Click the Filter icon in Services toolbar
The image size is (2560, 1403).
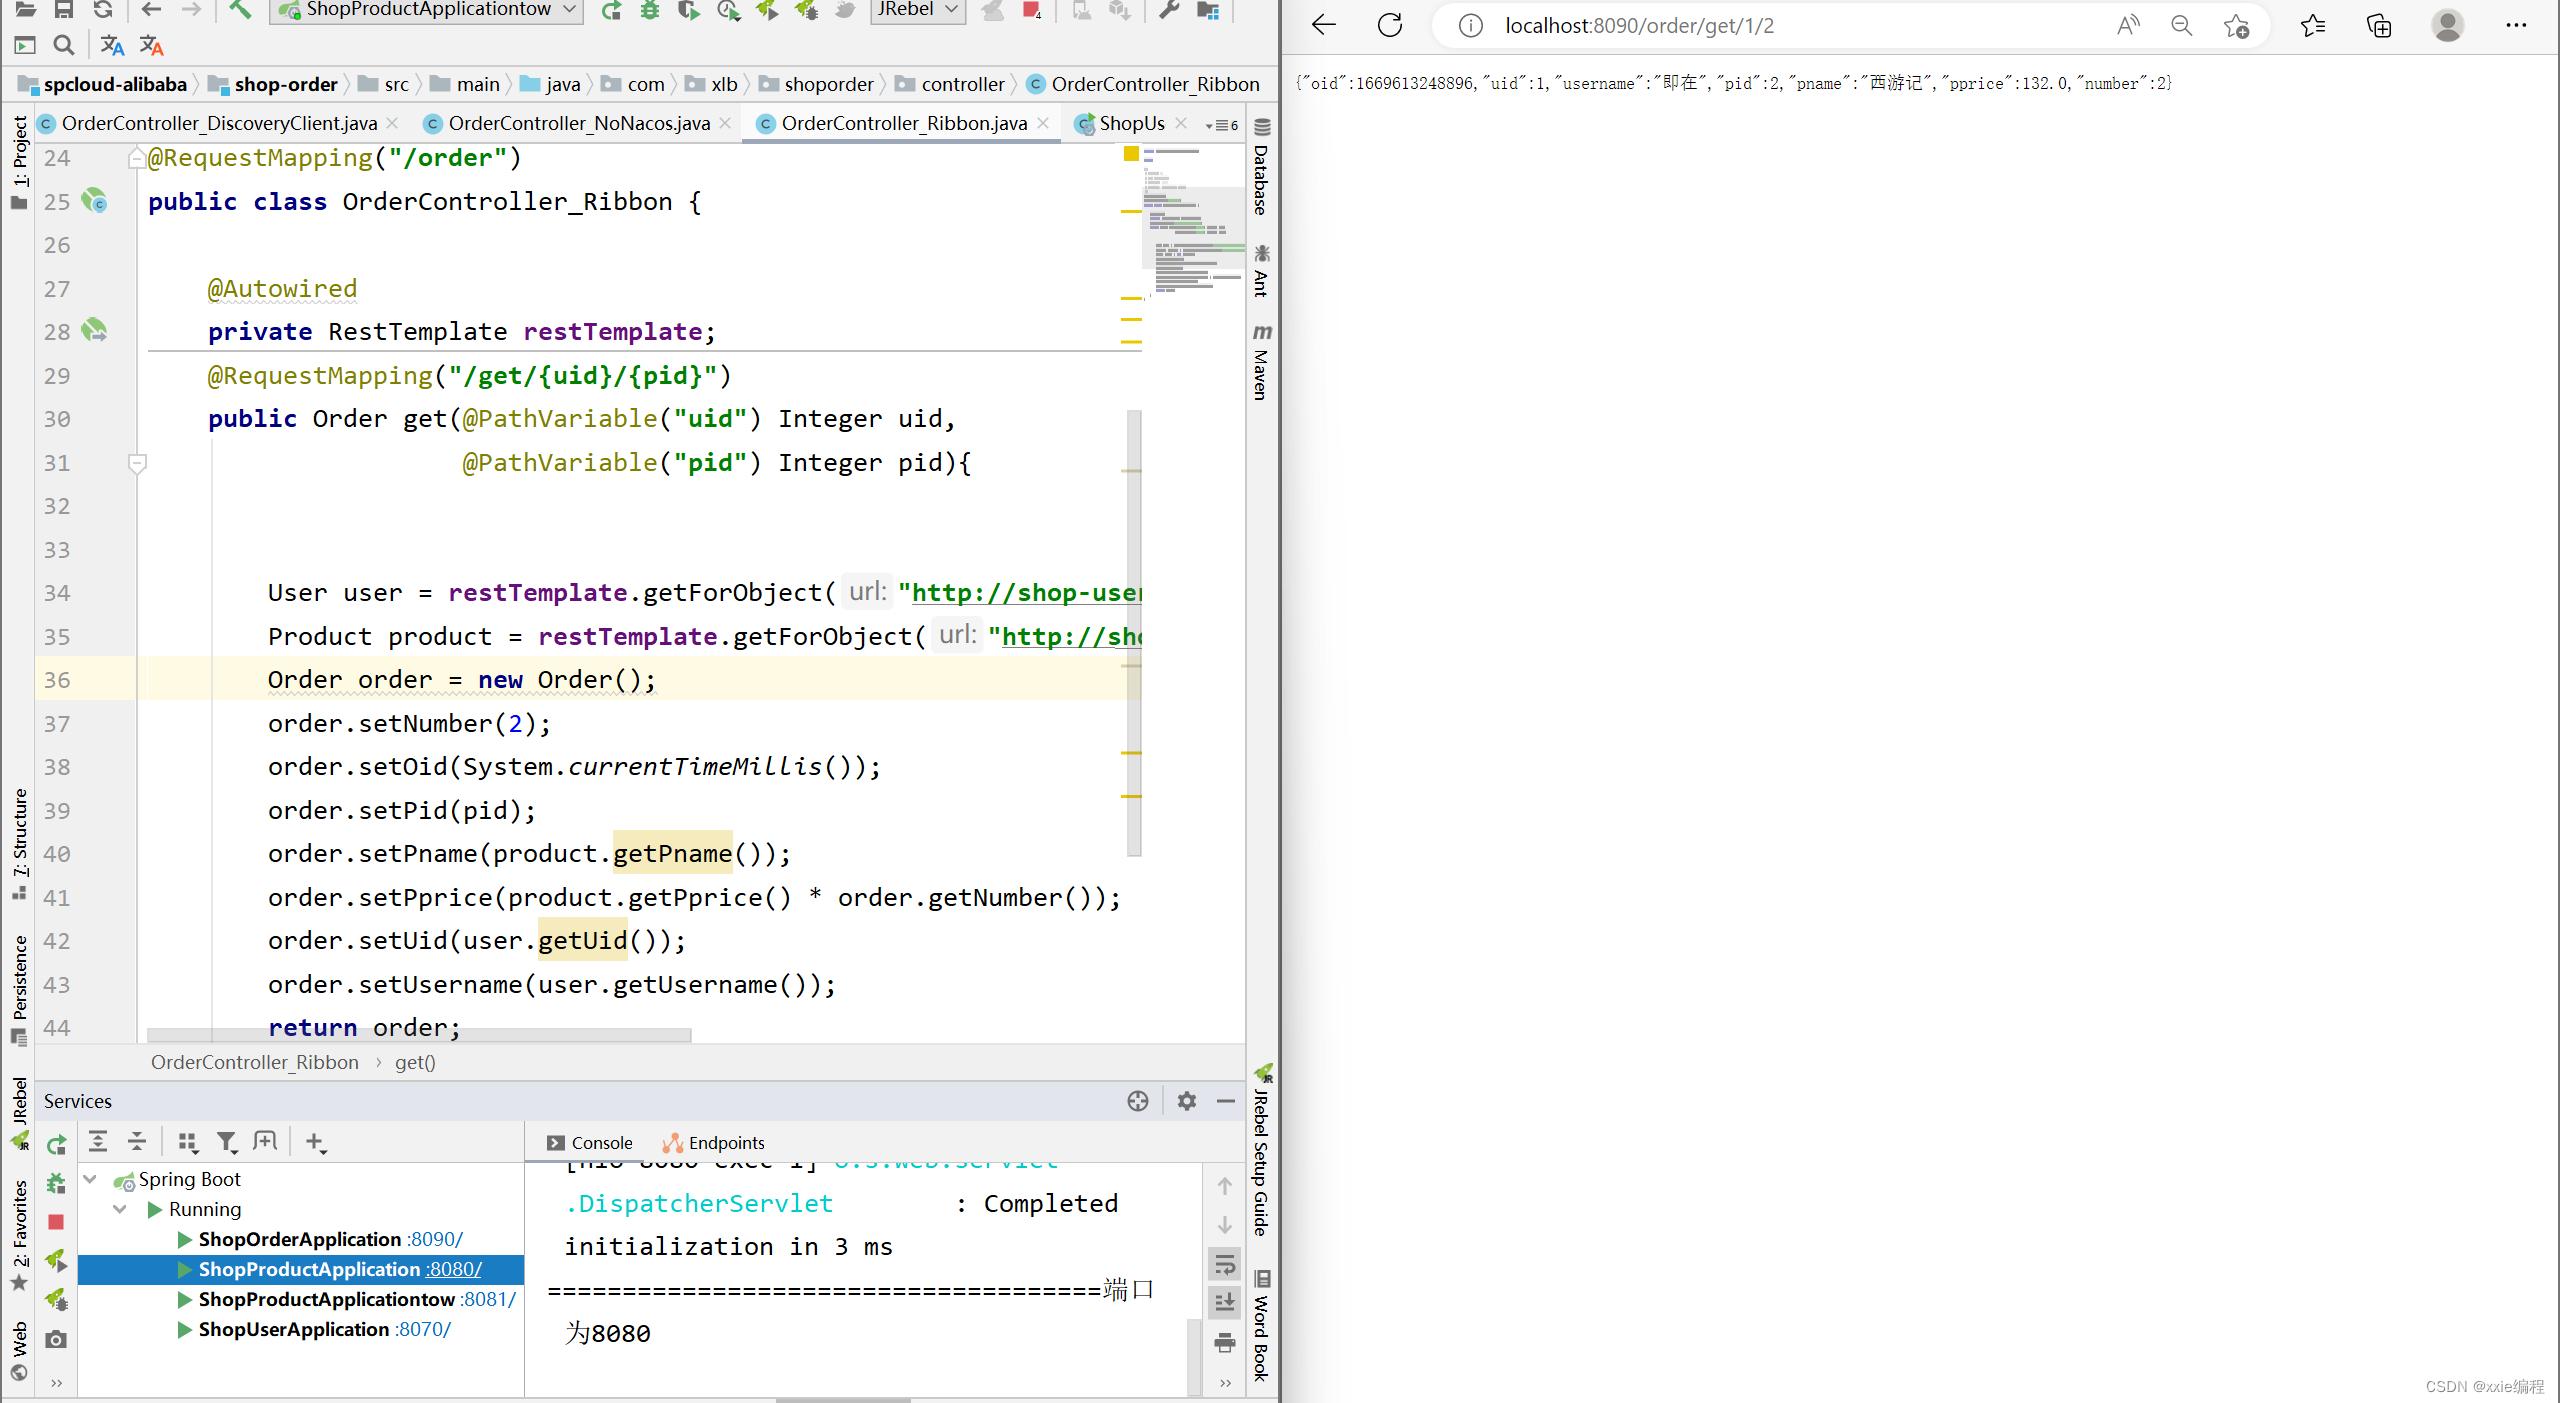pyautogui.click(x=227, y=1142)
